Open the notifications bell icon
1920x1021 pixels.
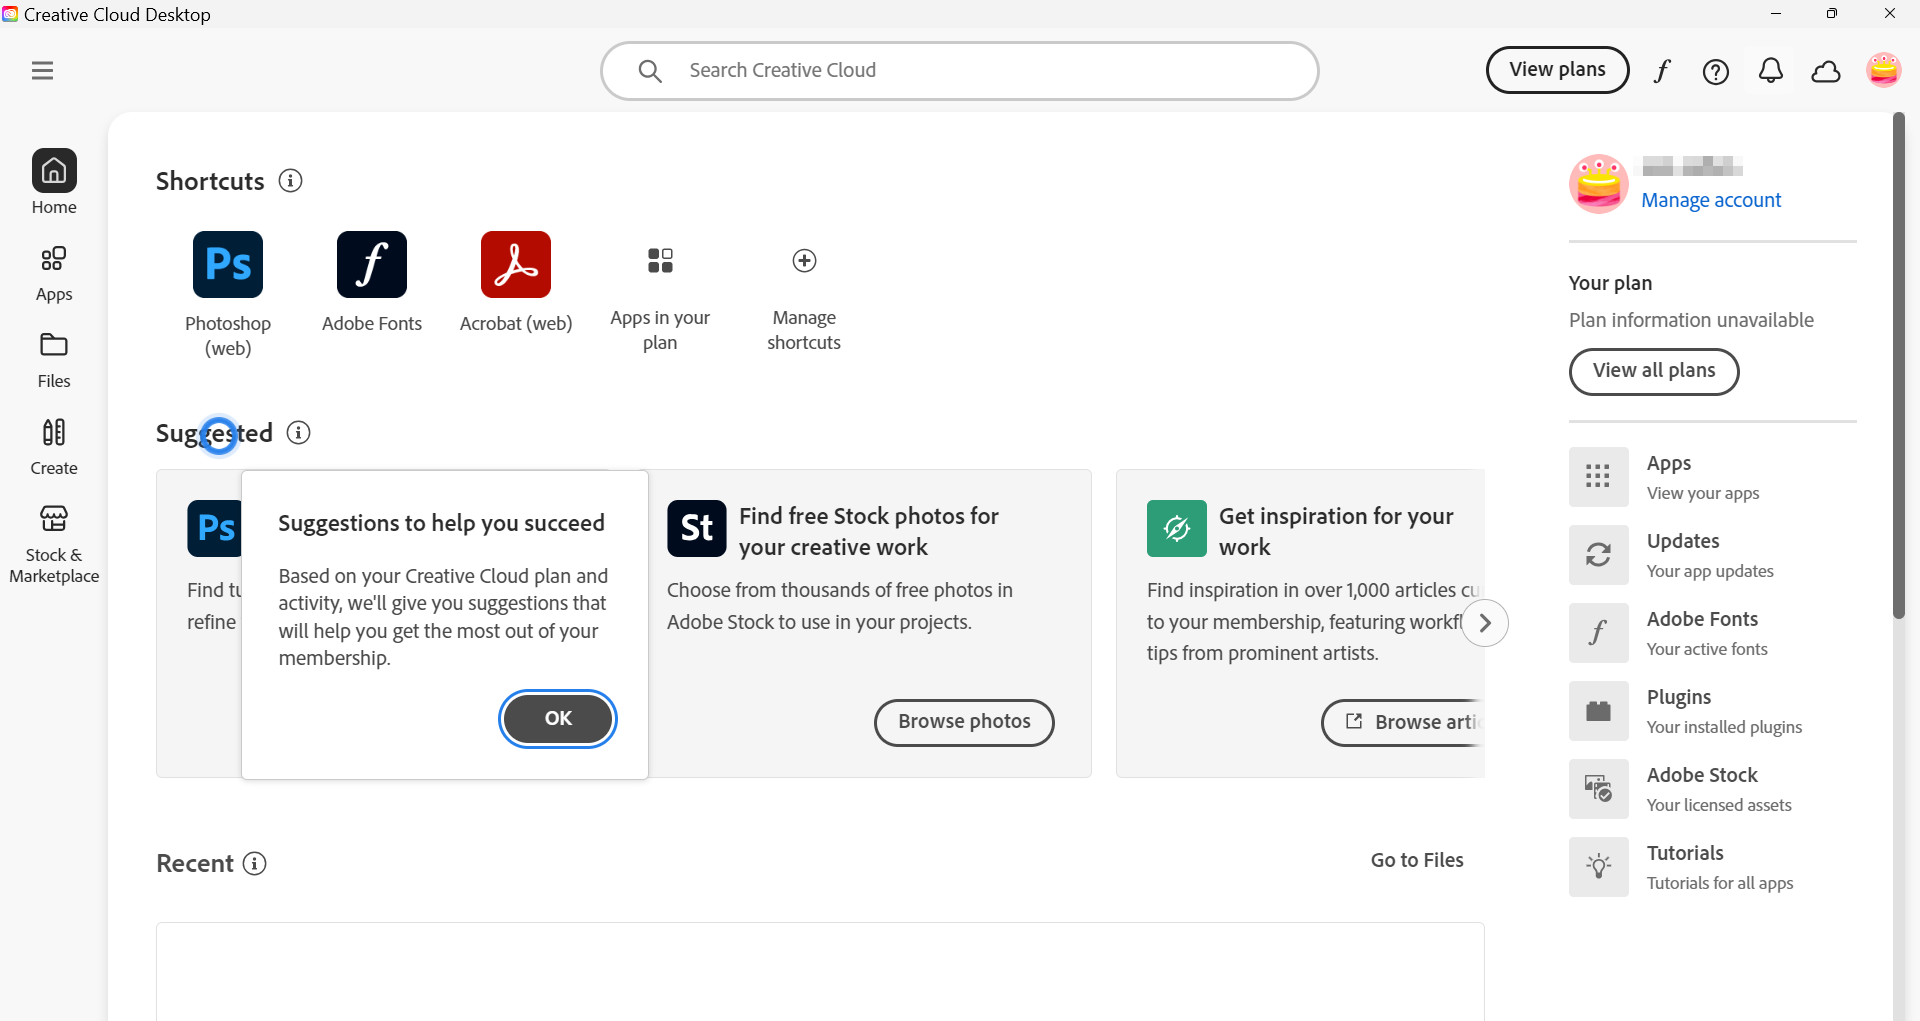pos(1770,71)
